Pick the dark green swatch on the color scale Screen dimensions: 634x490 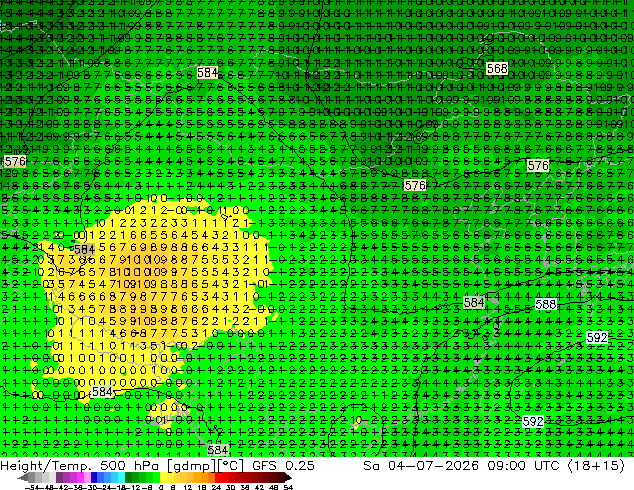[x=128, y=477]
